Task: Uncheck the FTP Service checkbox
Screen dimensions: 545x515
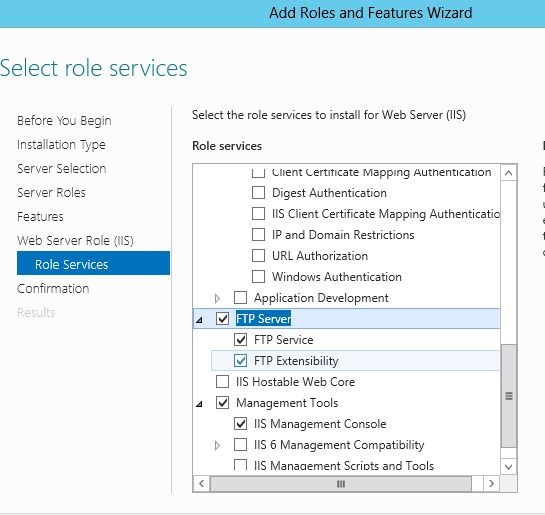Action: (x=241, y=340)
